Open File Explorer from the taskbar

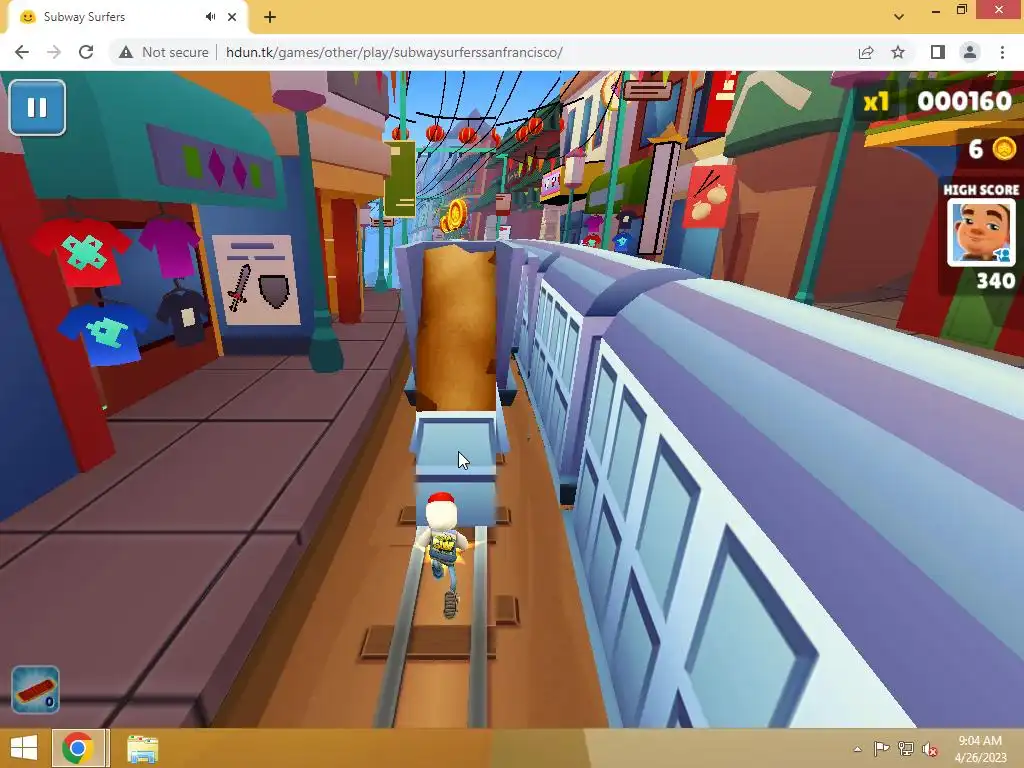(142, 748)
